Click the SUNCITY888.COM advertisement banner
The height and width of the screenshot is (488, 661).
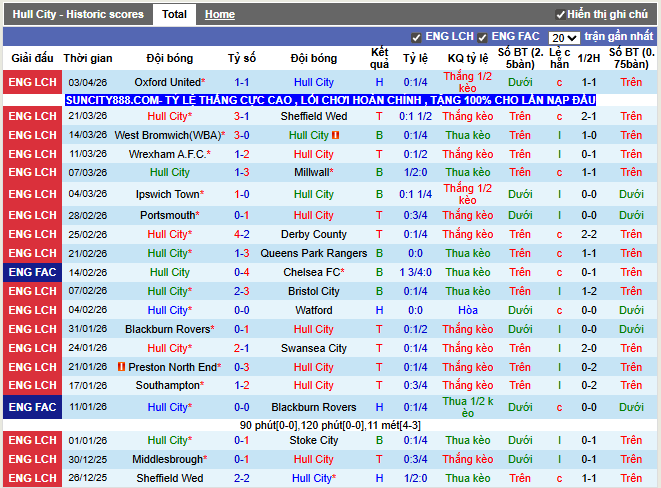point(330,100)
